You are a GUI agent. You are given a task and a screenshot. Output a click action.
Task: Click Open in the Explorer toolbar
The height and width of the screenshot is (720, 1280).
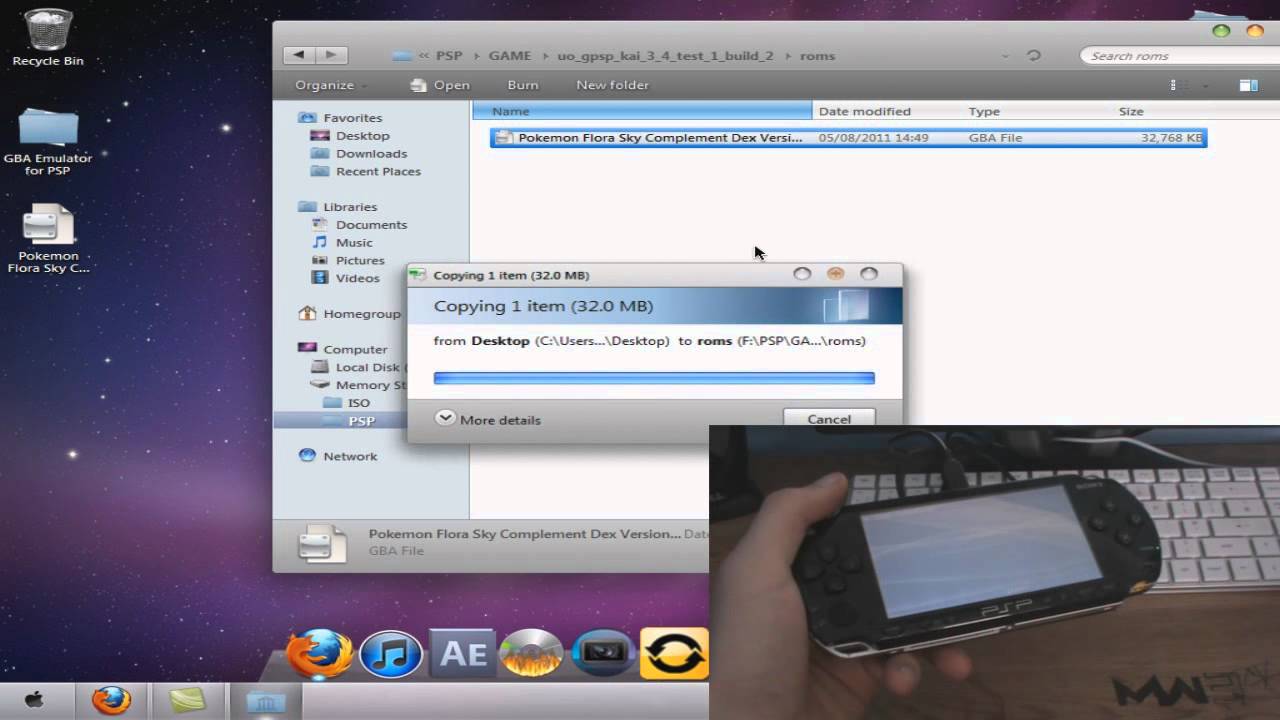click(x=440, y=85)
